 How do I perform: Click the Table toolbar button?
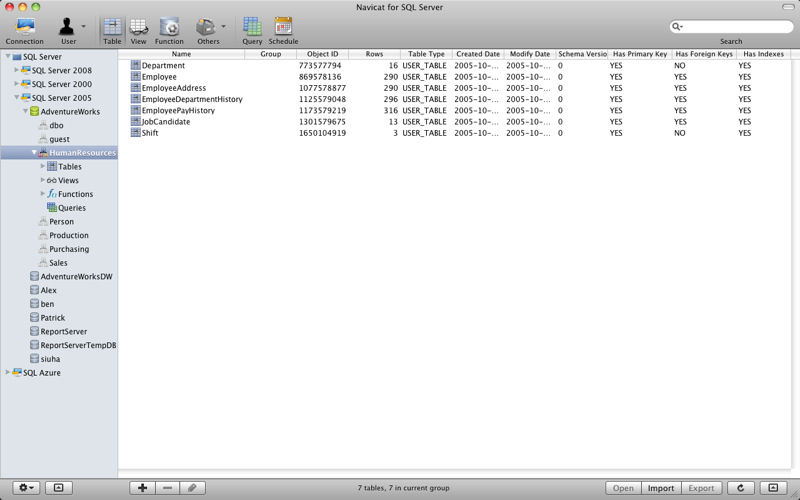112,31
